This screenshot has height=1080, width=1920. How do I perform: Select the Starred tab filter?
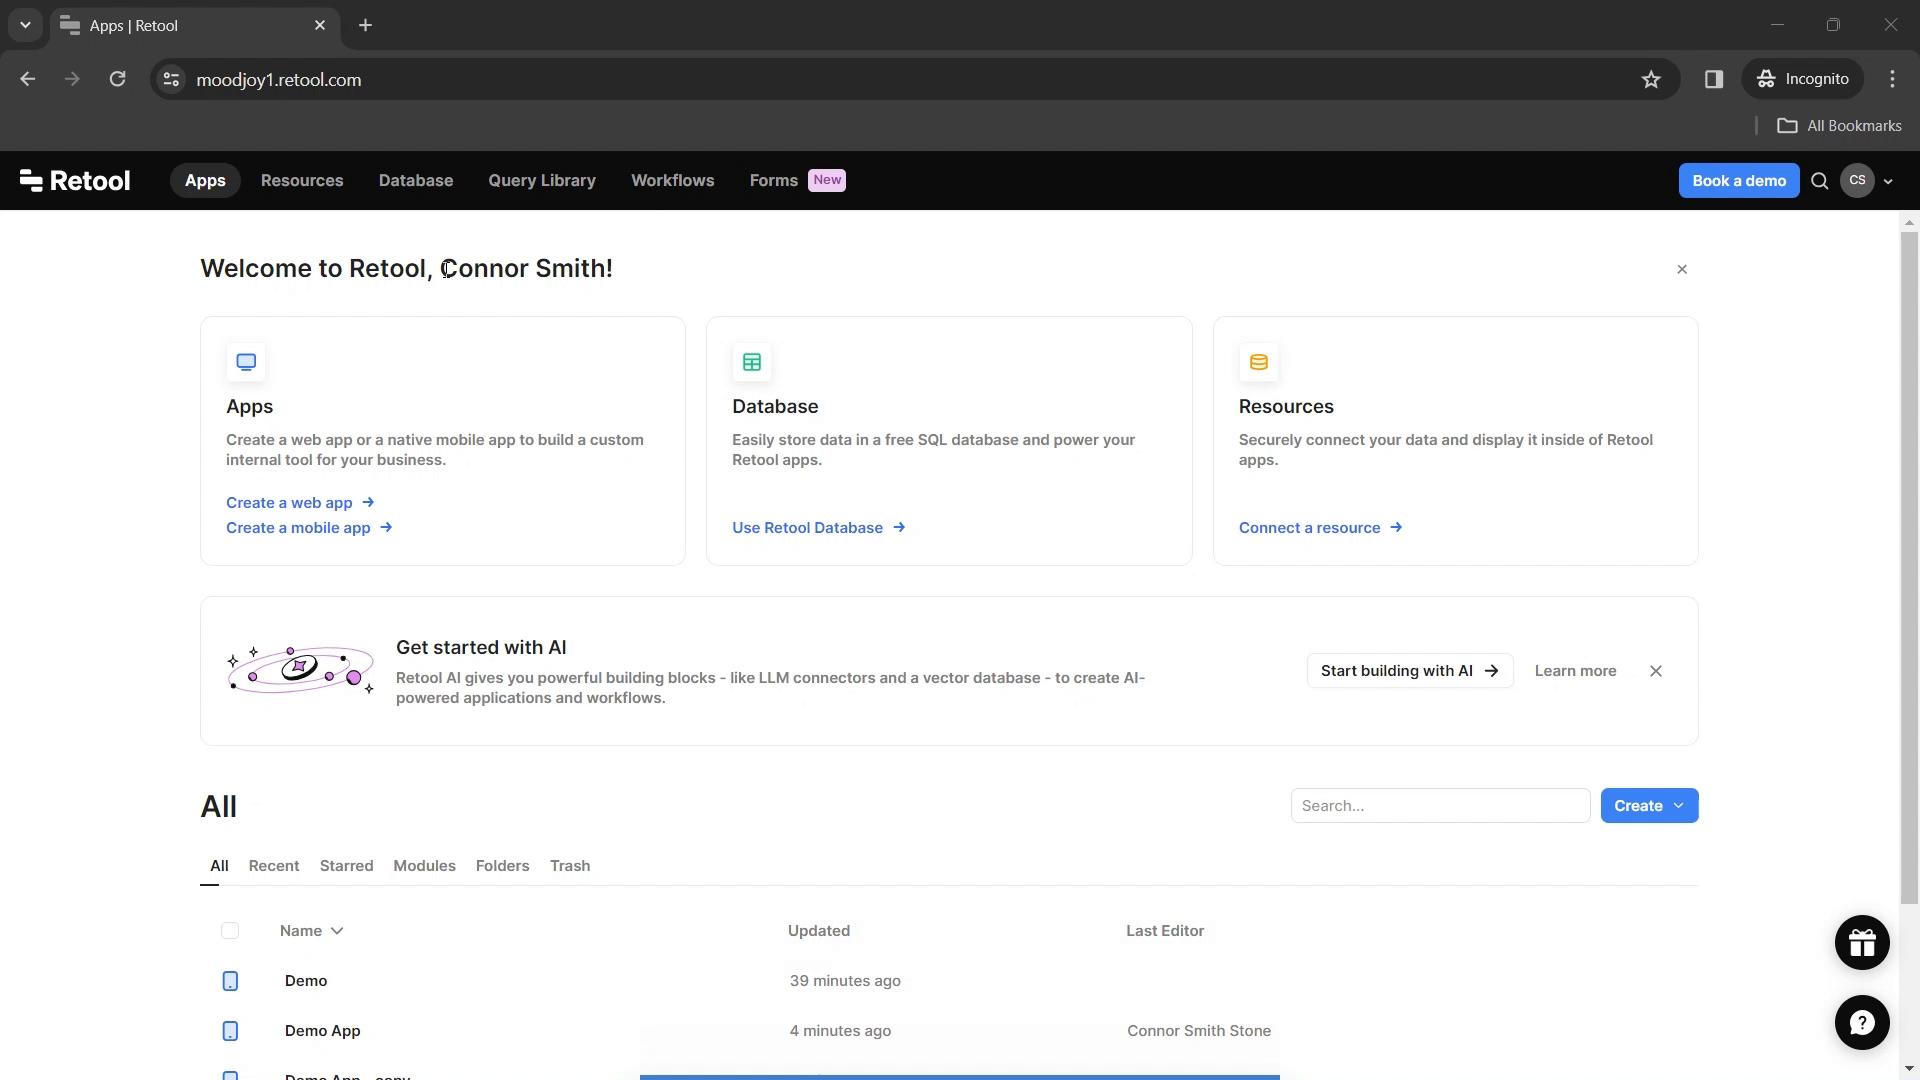pos(347,865)
